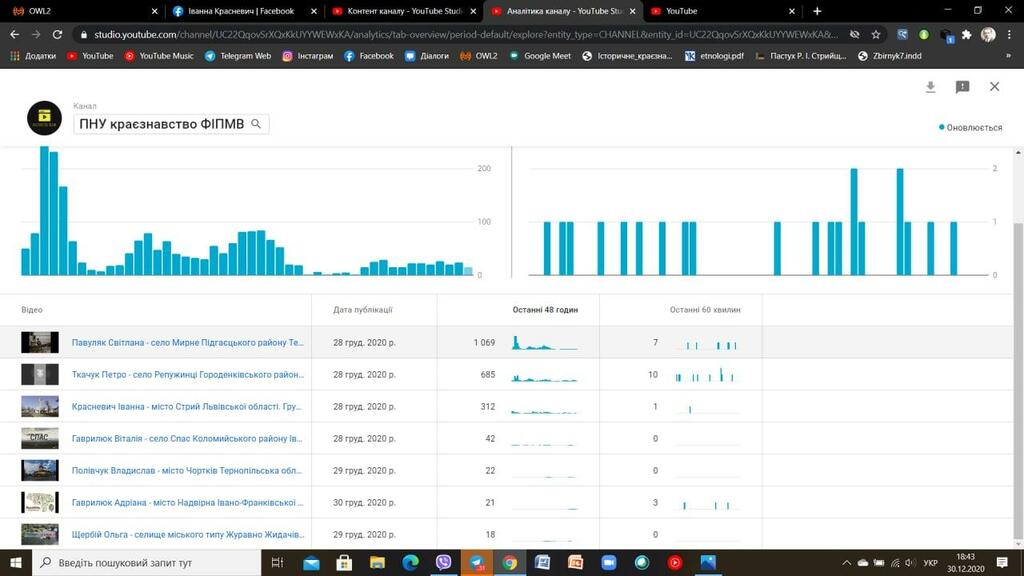Select the ПНУ краєзнавство ФІПМВ channel field

tap(160, 124)
